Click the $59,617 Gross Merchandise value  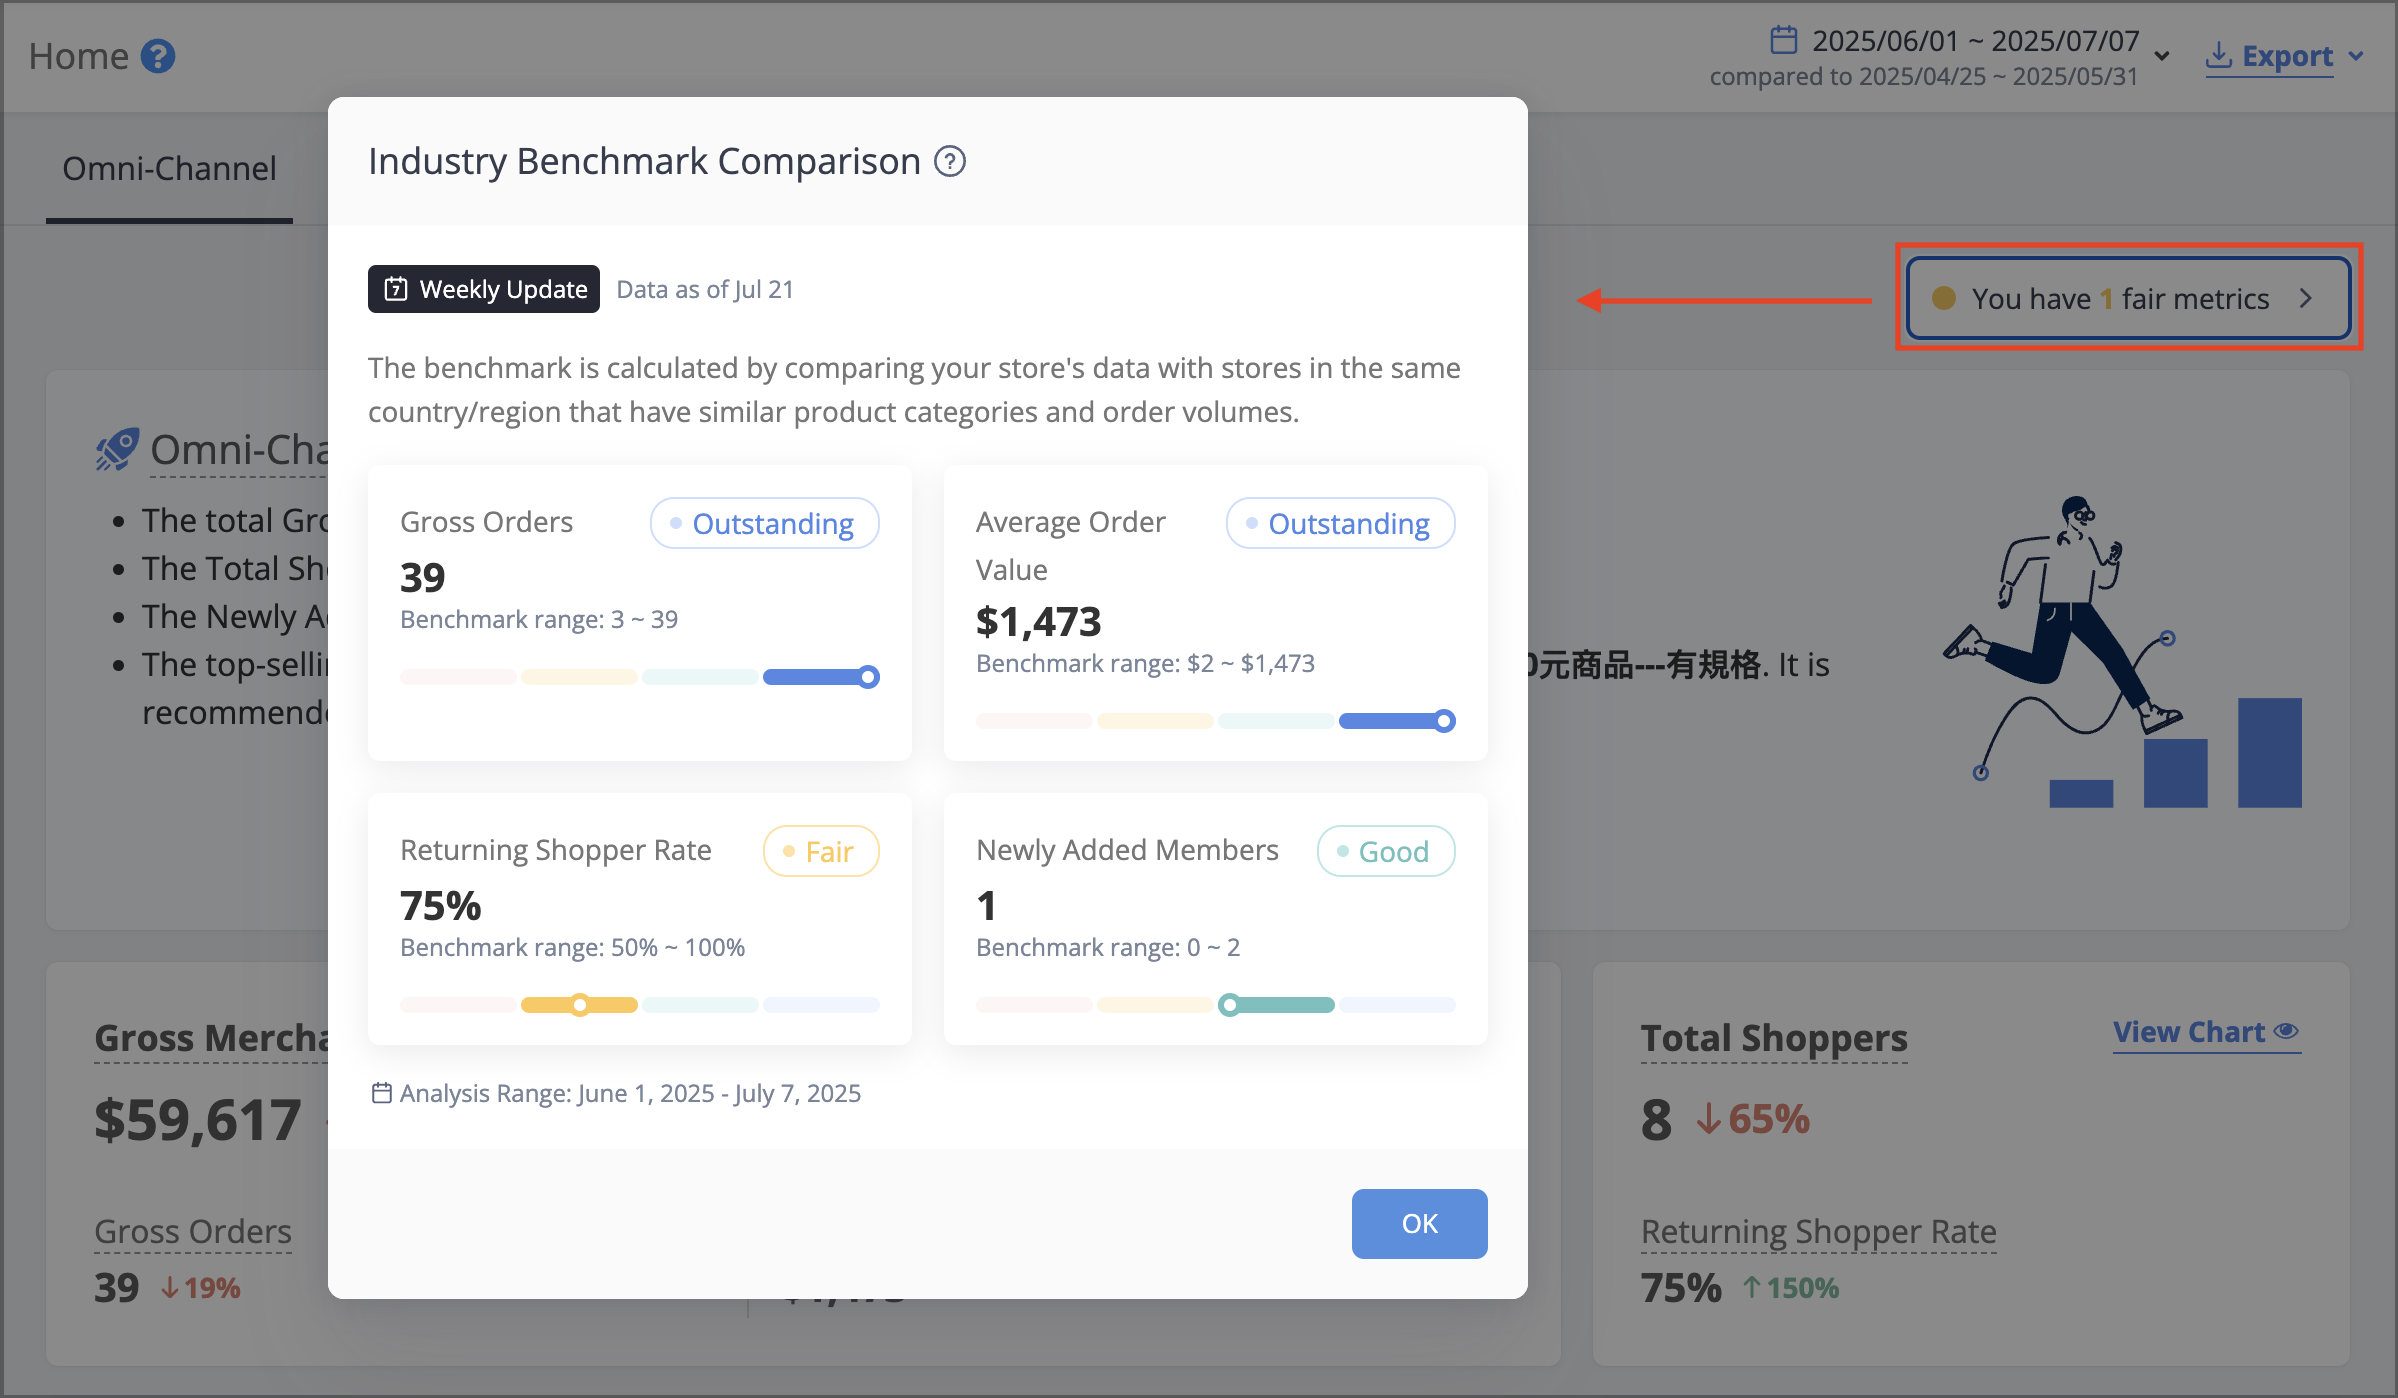197,1119
